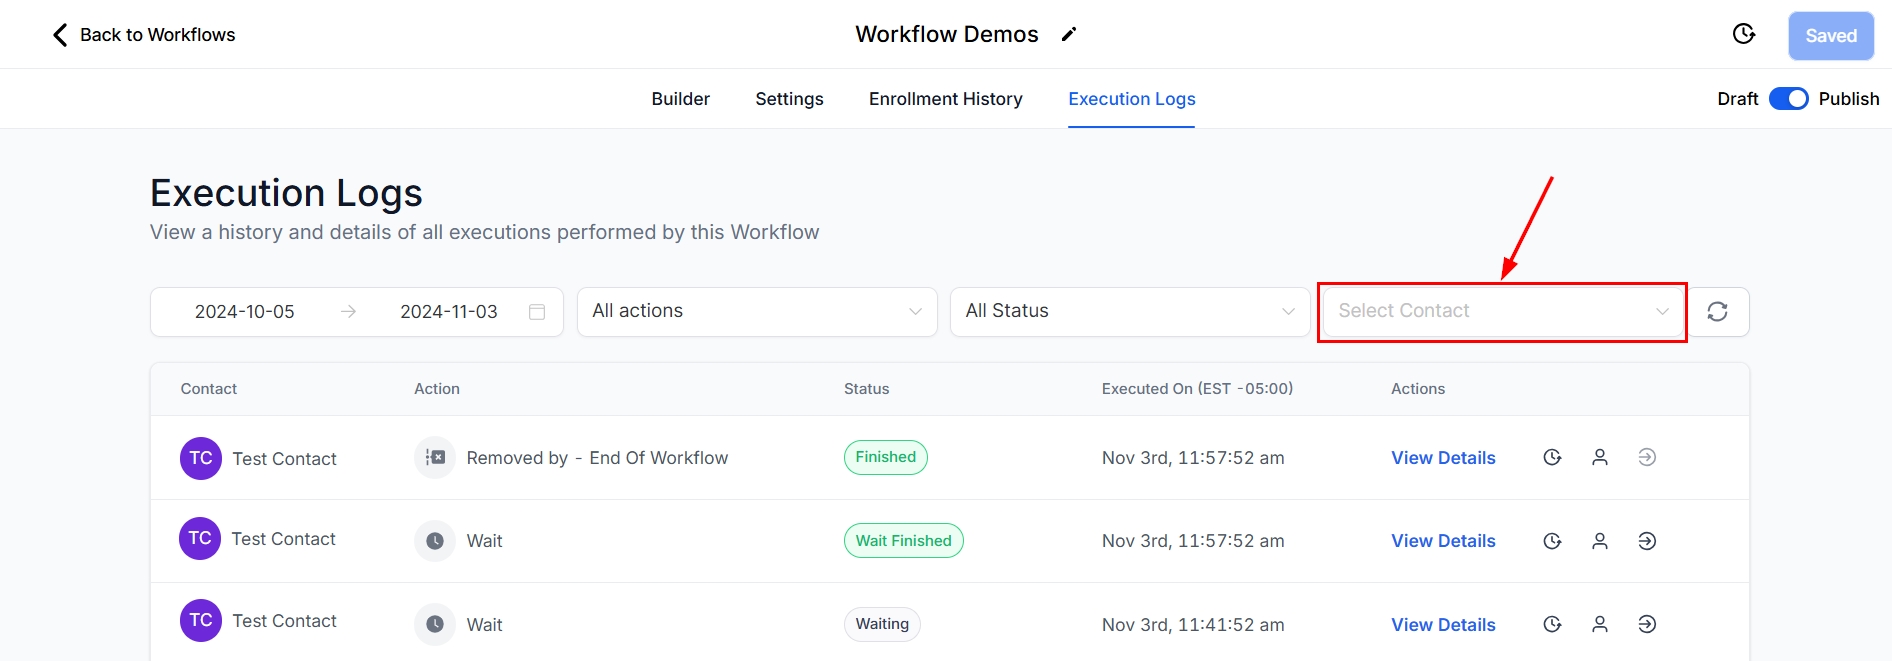Click history icon in End Of Workflow row
The image size is (1892, 661).
tap(1552, 458)
